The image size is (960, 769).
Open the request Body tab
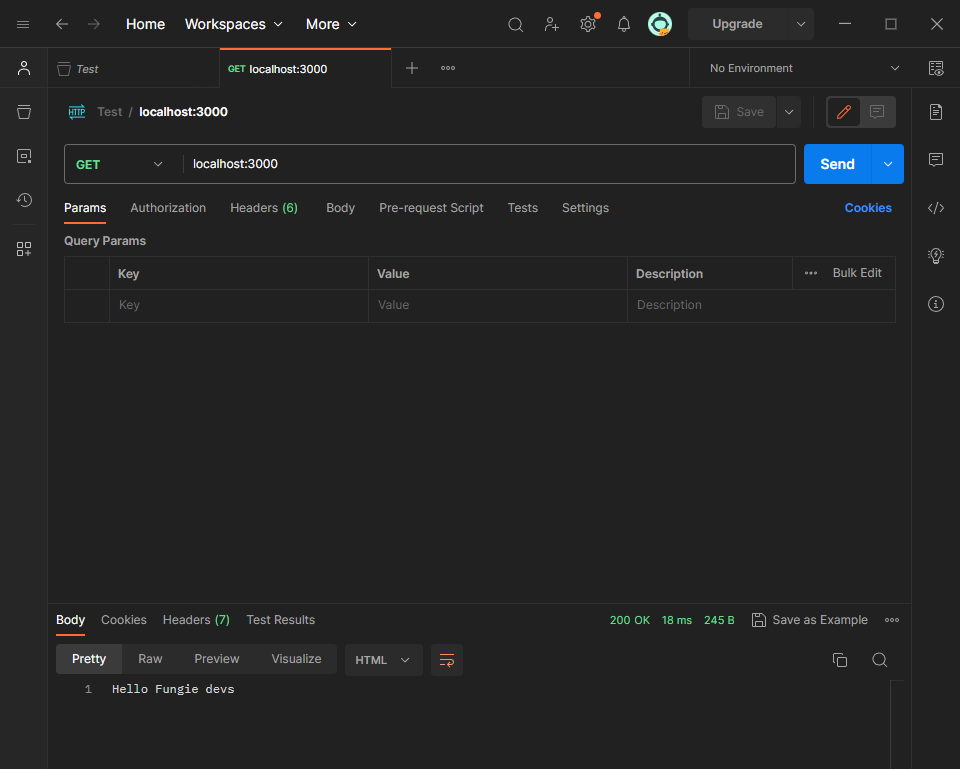click(340, 208)
